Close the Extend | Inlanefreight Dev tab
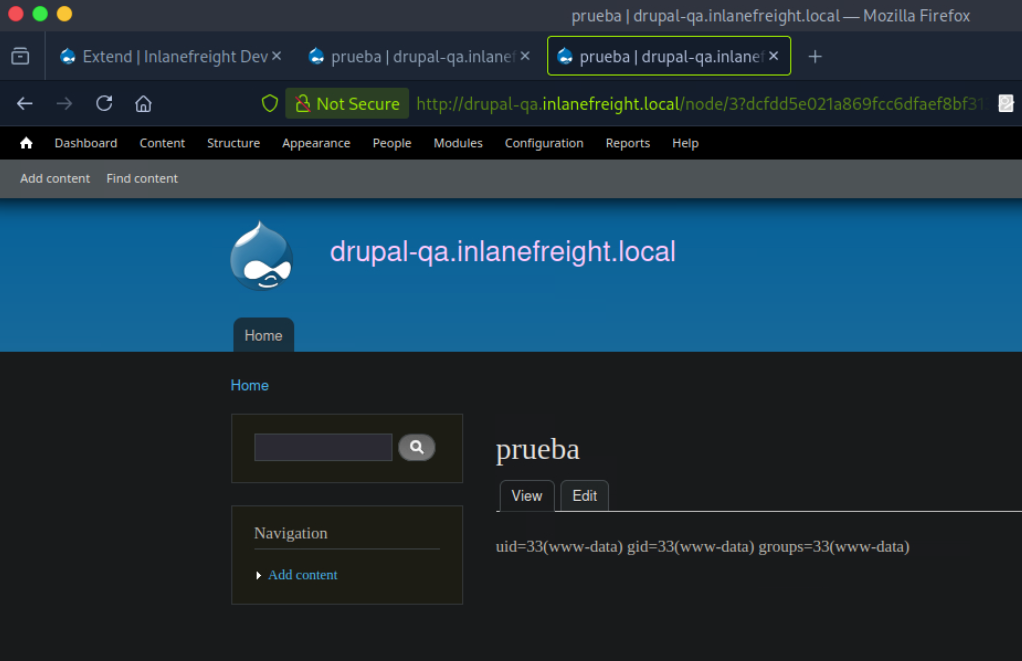 click(x=277, y=57)
